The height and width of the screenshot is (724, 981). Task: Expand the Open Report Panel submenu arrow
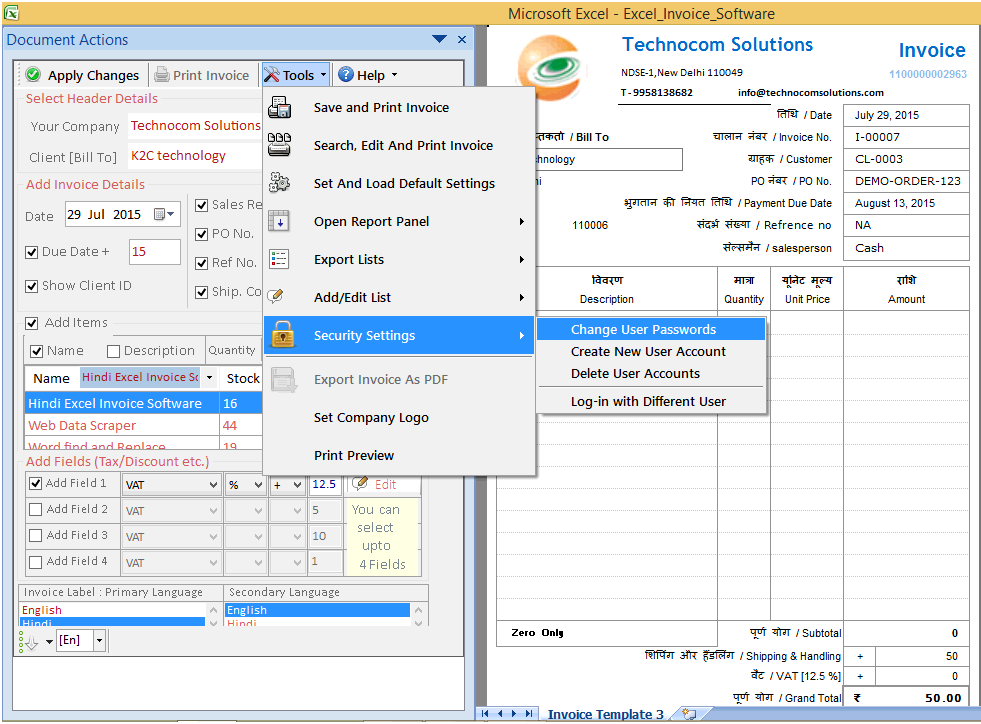coord(521,222)
